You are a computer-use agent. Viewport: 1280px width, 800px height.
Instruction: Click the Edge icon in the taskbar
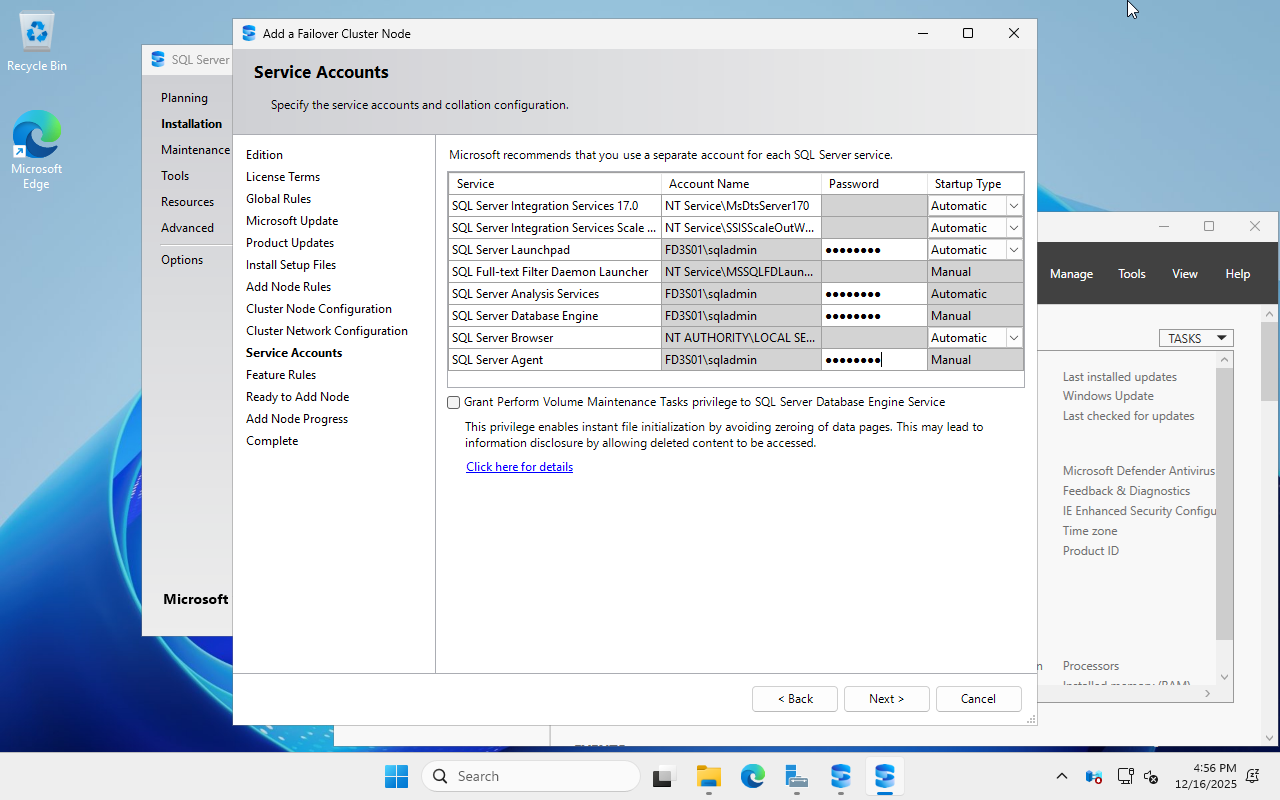pyautogui.click(x=753, y=776)
